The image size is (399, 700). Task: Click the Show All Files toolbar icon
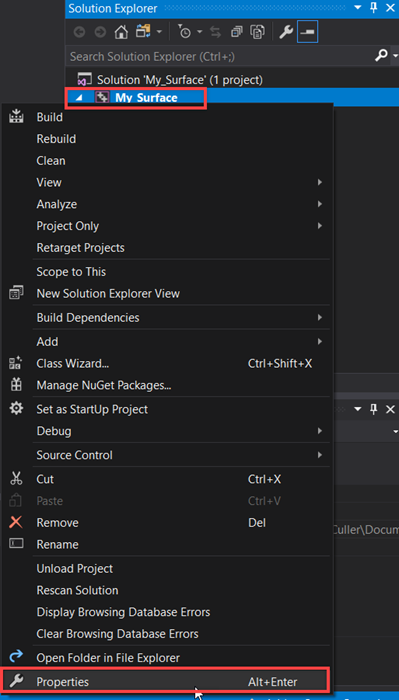point(258,32)
